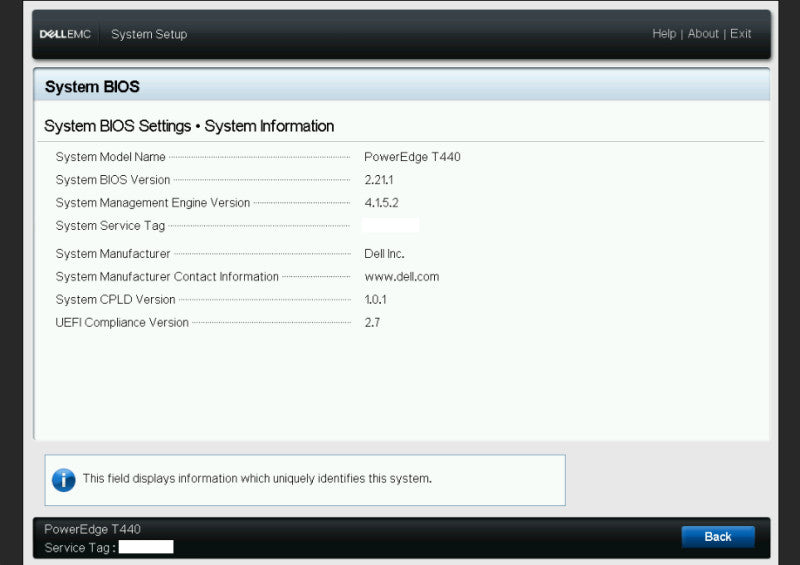Select the PowerEdge T440 model value

pyautogui.click(x=412, y=157)
